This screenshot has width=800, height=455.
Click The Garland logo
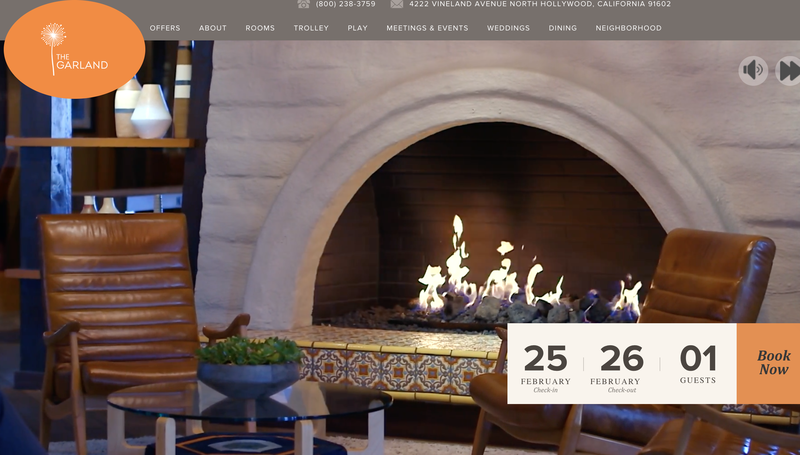(x=74, y=49)
